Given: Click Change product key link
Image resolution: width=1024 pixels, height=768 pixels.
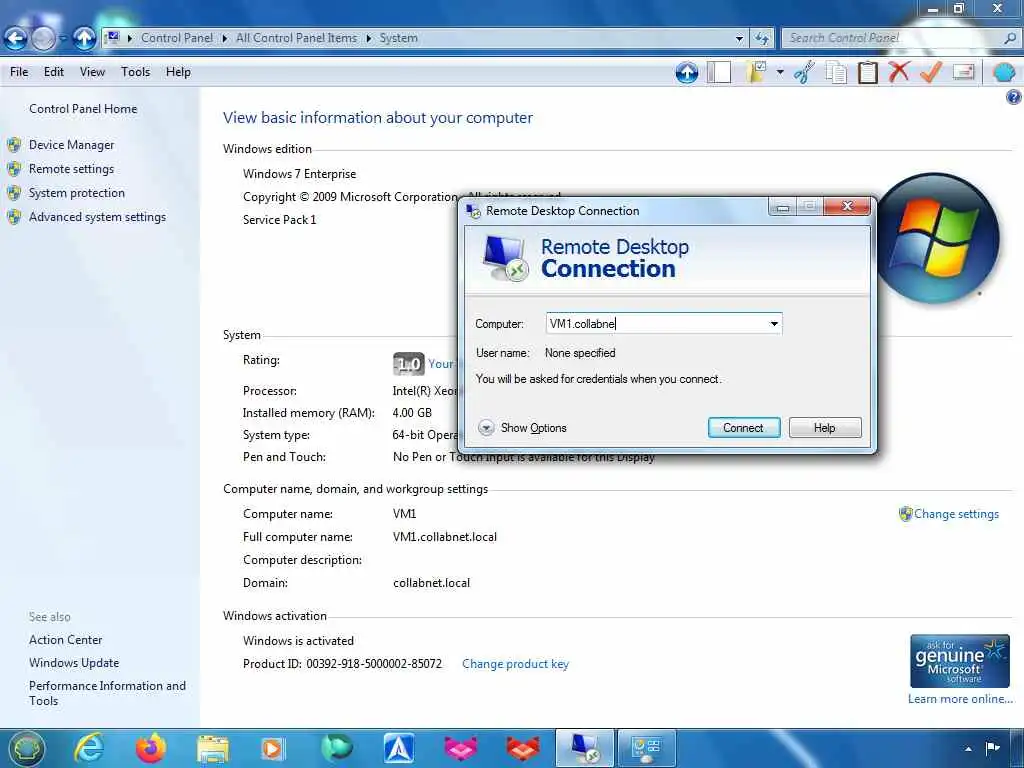Looking at the screenshot, I should point(515,664).
